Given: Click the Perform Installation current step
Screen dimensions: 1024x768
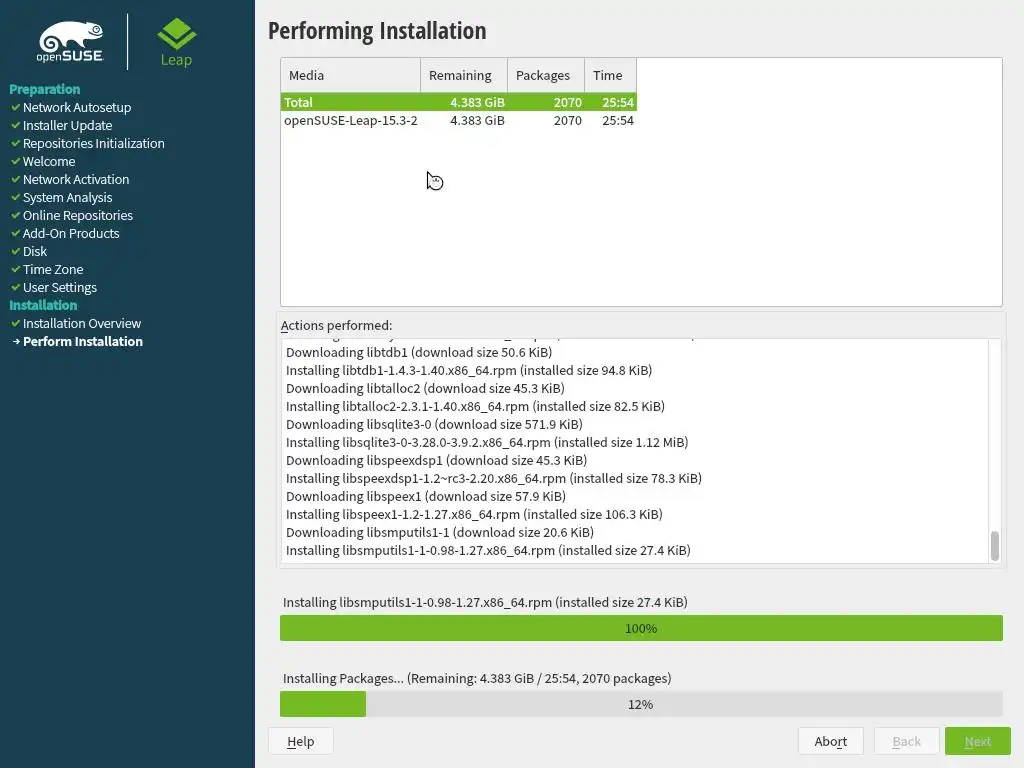Looking at the screenshot, I should pos(82,342).
